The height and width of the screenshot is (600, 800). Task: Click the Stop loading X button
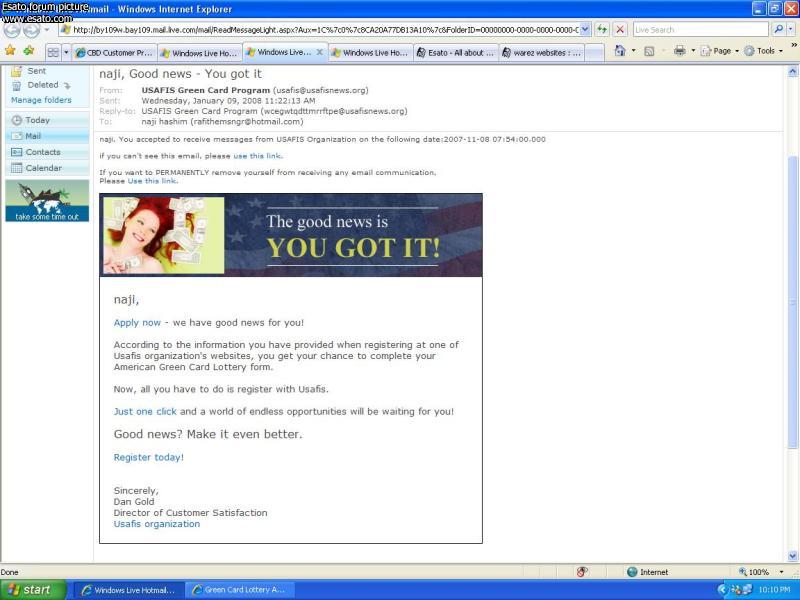click(x=620, y=30)
